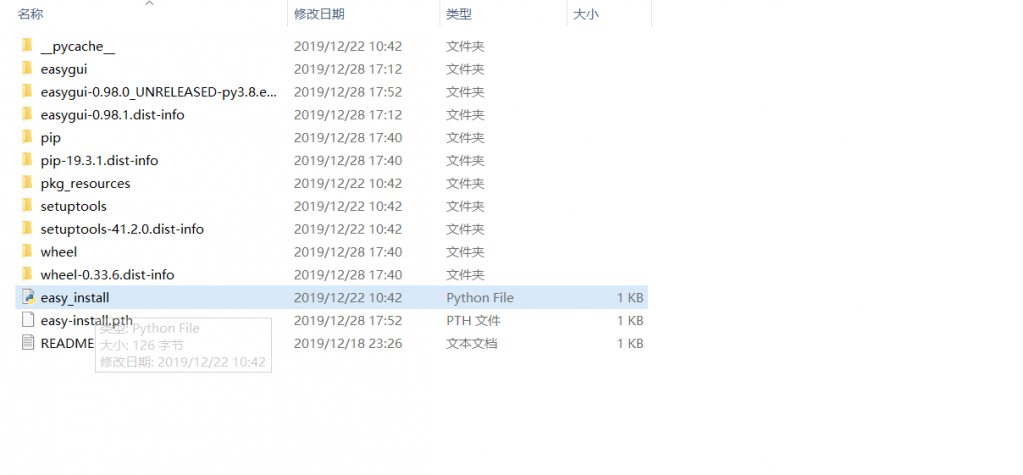Select the pip folder name
1023x475 pixels.
(x=50, y=138)
